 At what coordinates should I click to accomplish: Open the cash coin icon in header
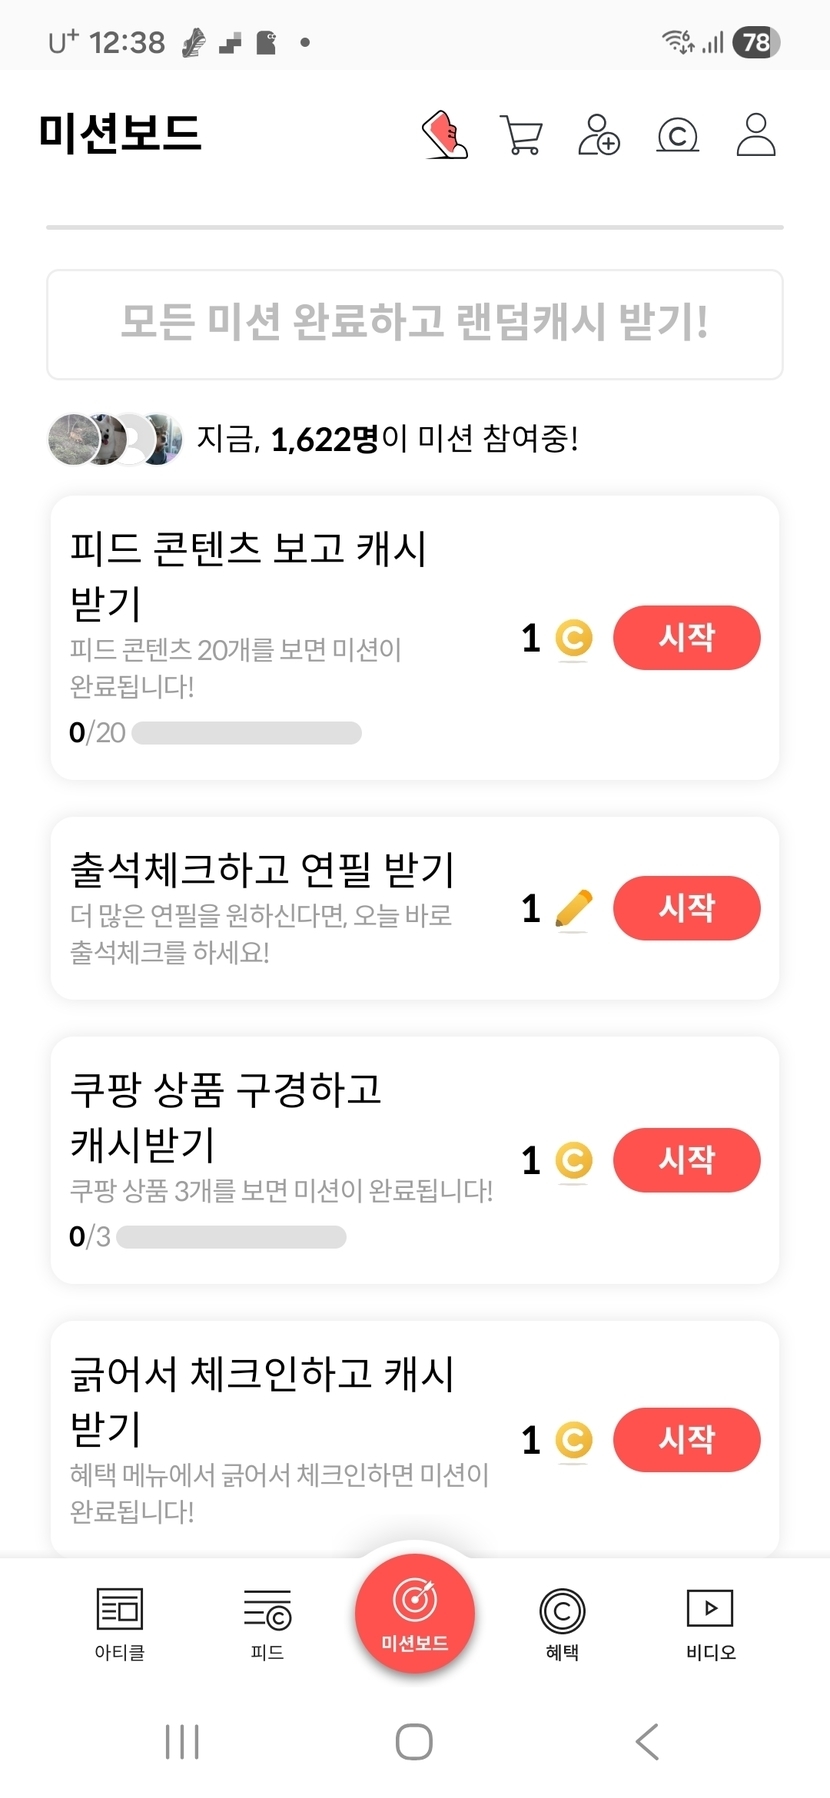click(677, 135)
